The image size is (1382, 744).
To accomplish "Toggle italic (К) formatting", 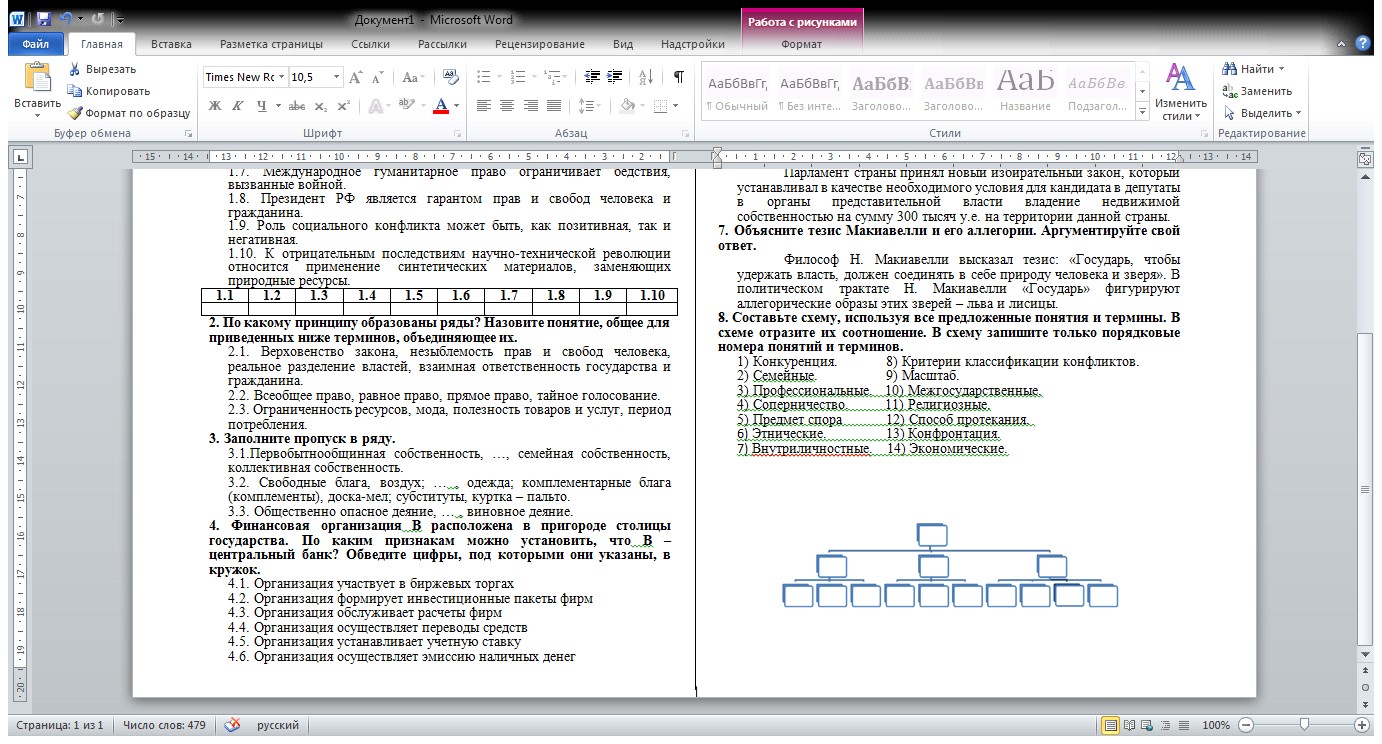I will tap(238, 105).
